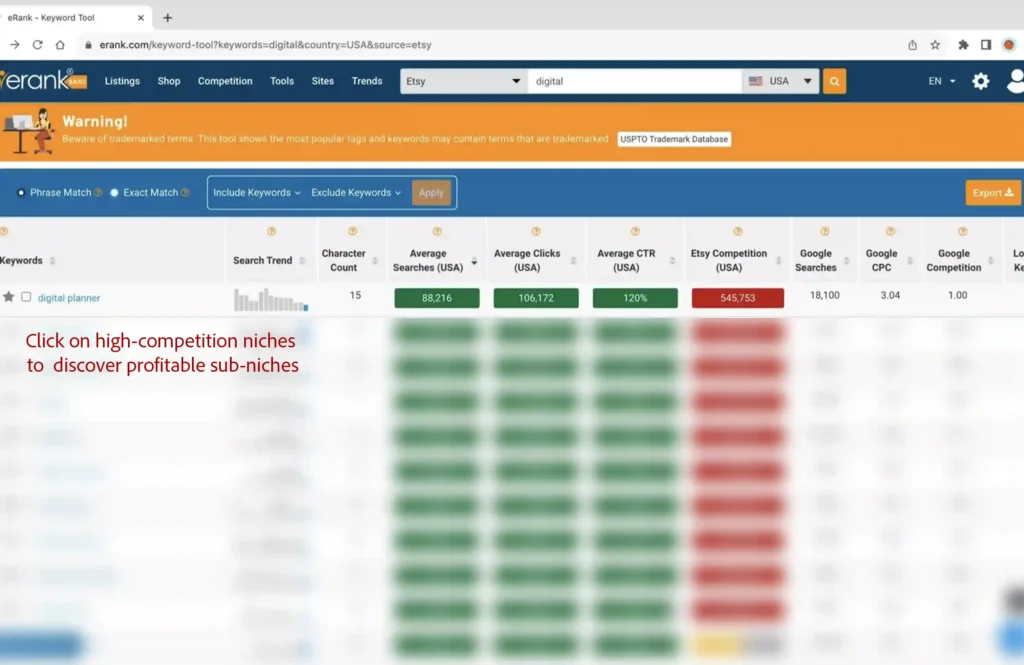Open the USA country dropdown
Screen dimensions: 1024x665
point(780,81)
